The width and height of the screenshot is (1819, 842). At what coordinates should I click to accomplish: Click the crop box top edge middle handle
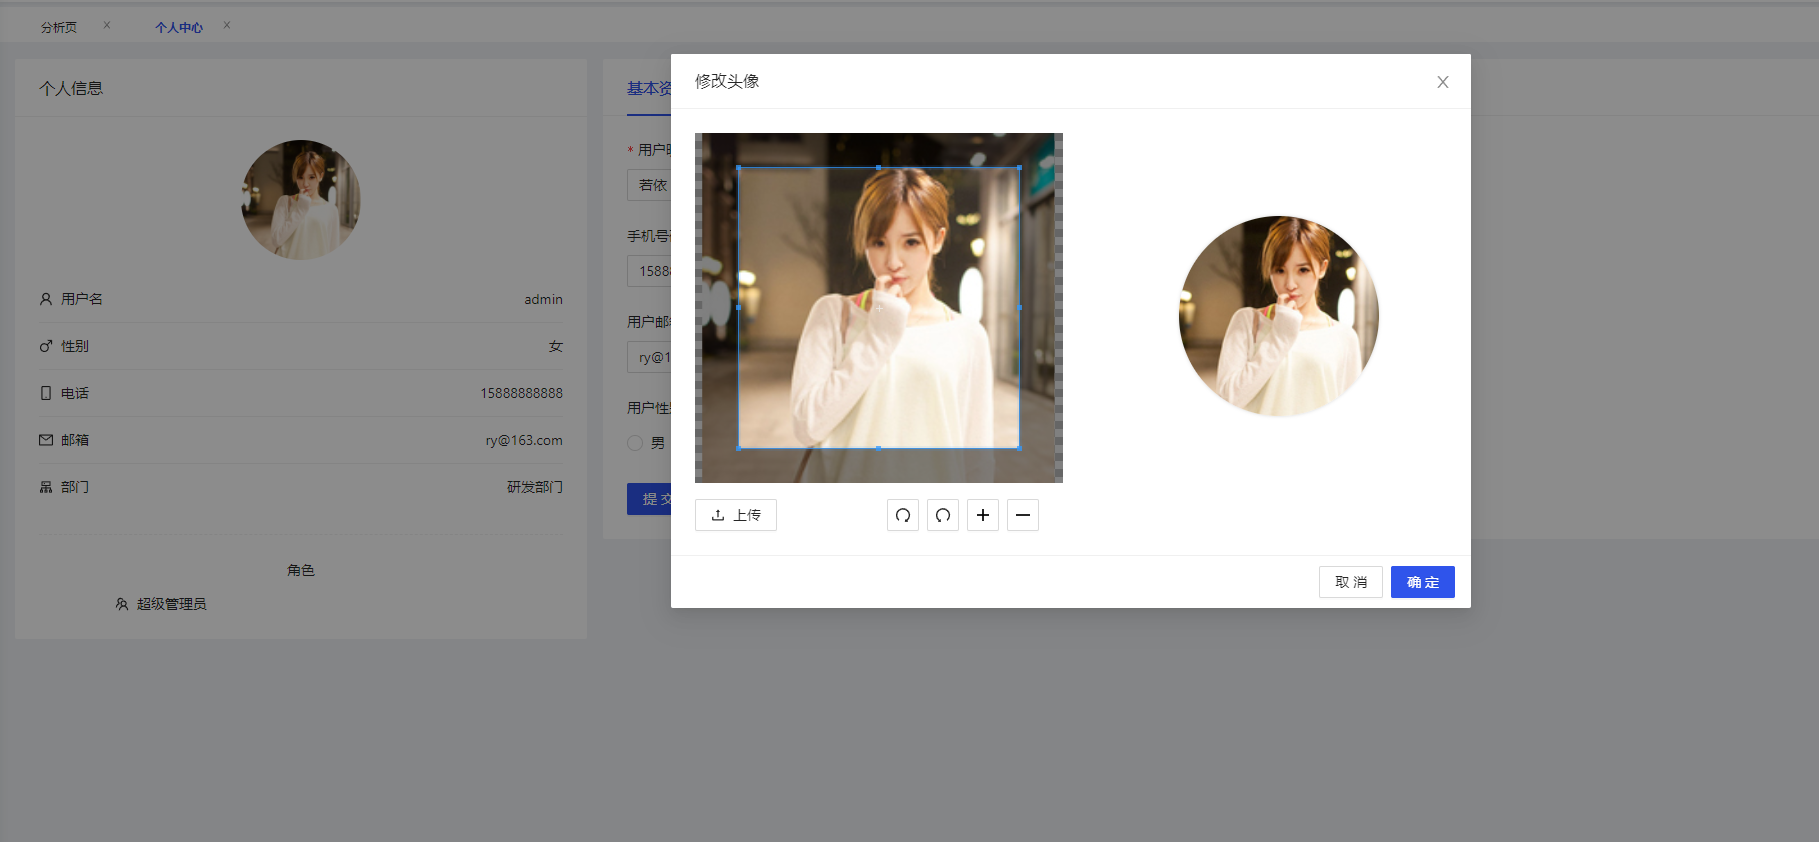[879, 168]
